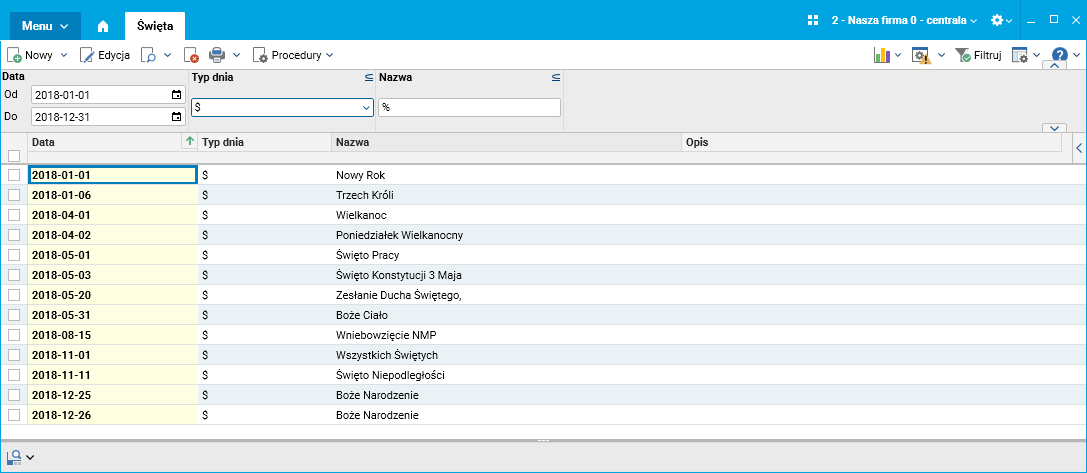Check the row for Wniebowzięcie NMP
Image resolution: width=1087 pixels, height=473 pixels.
pyautogui.click(x=14, y=335)
